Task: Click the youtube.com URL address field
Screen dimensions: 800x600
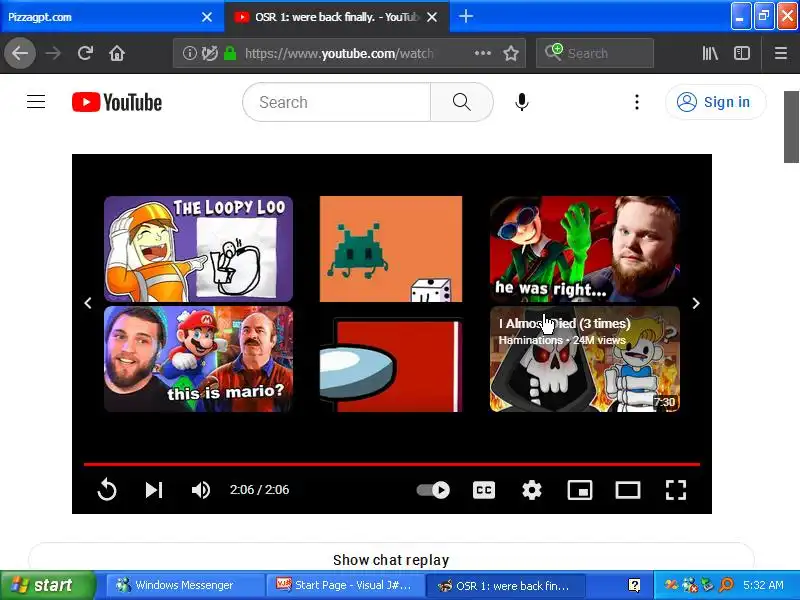Action: click(339, 53)
